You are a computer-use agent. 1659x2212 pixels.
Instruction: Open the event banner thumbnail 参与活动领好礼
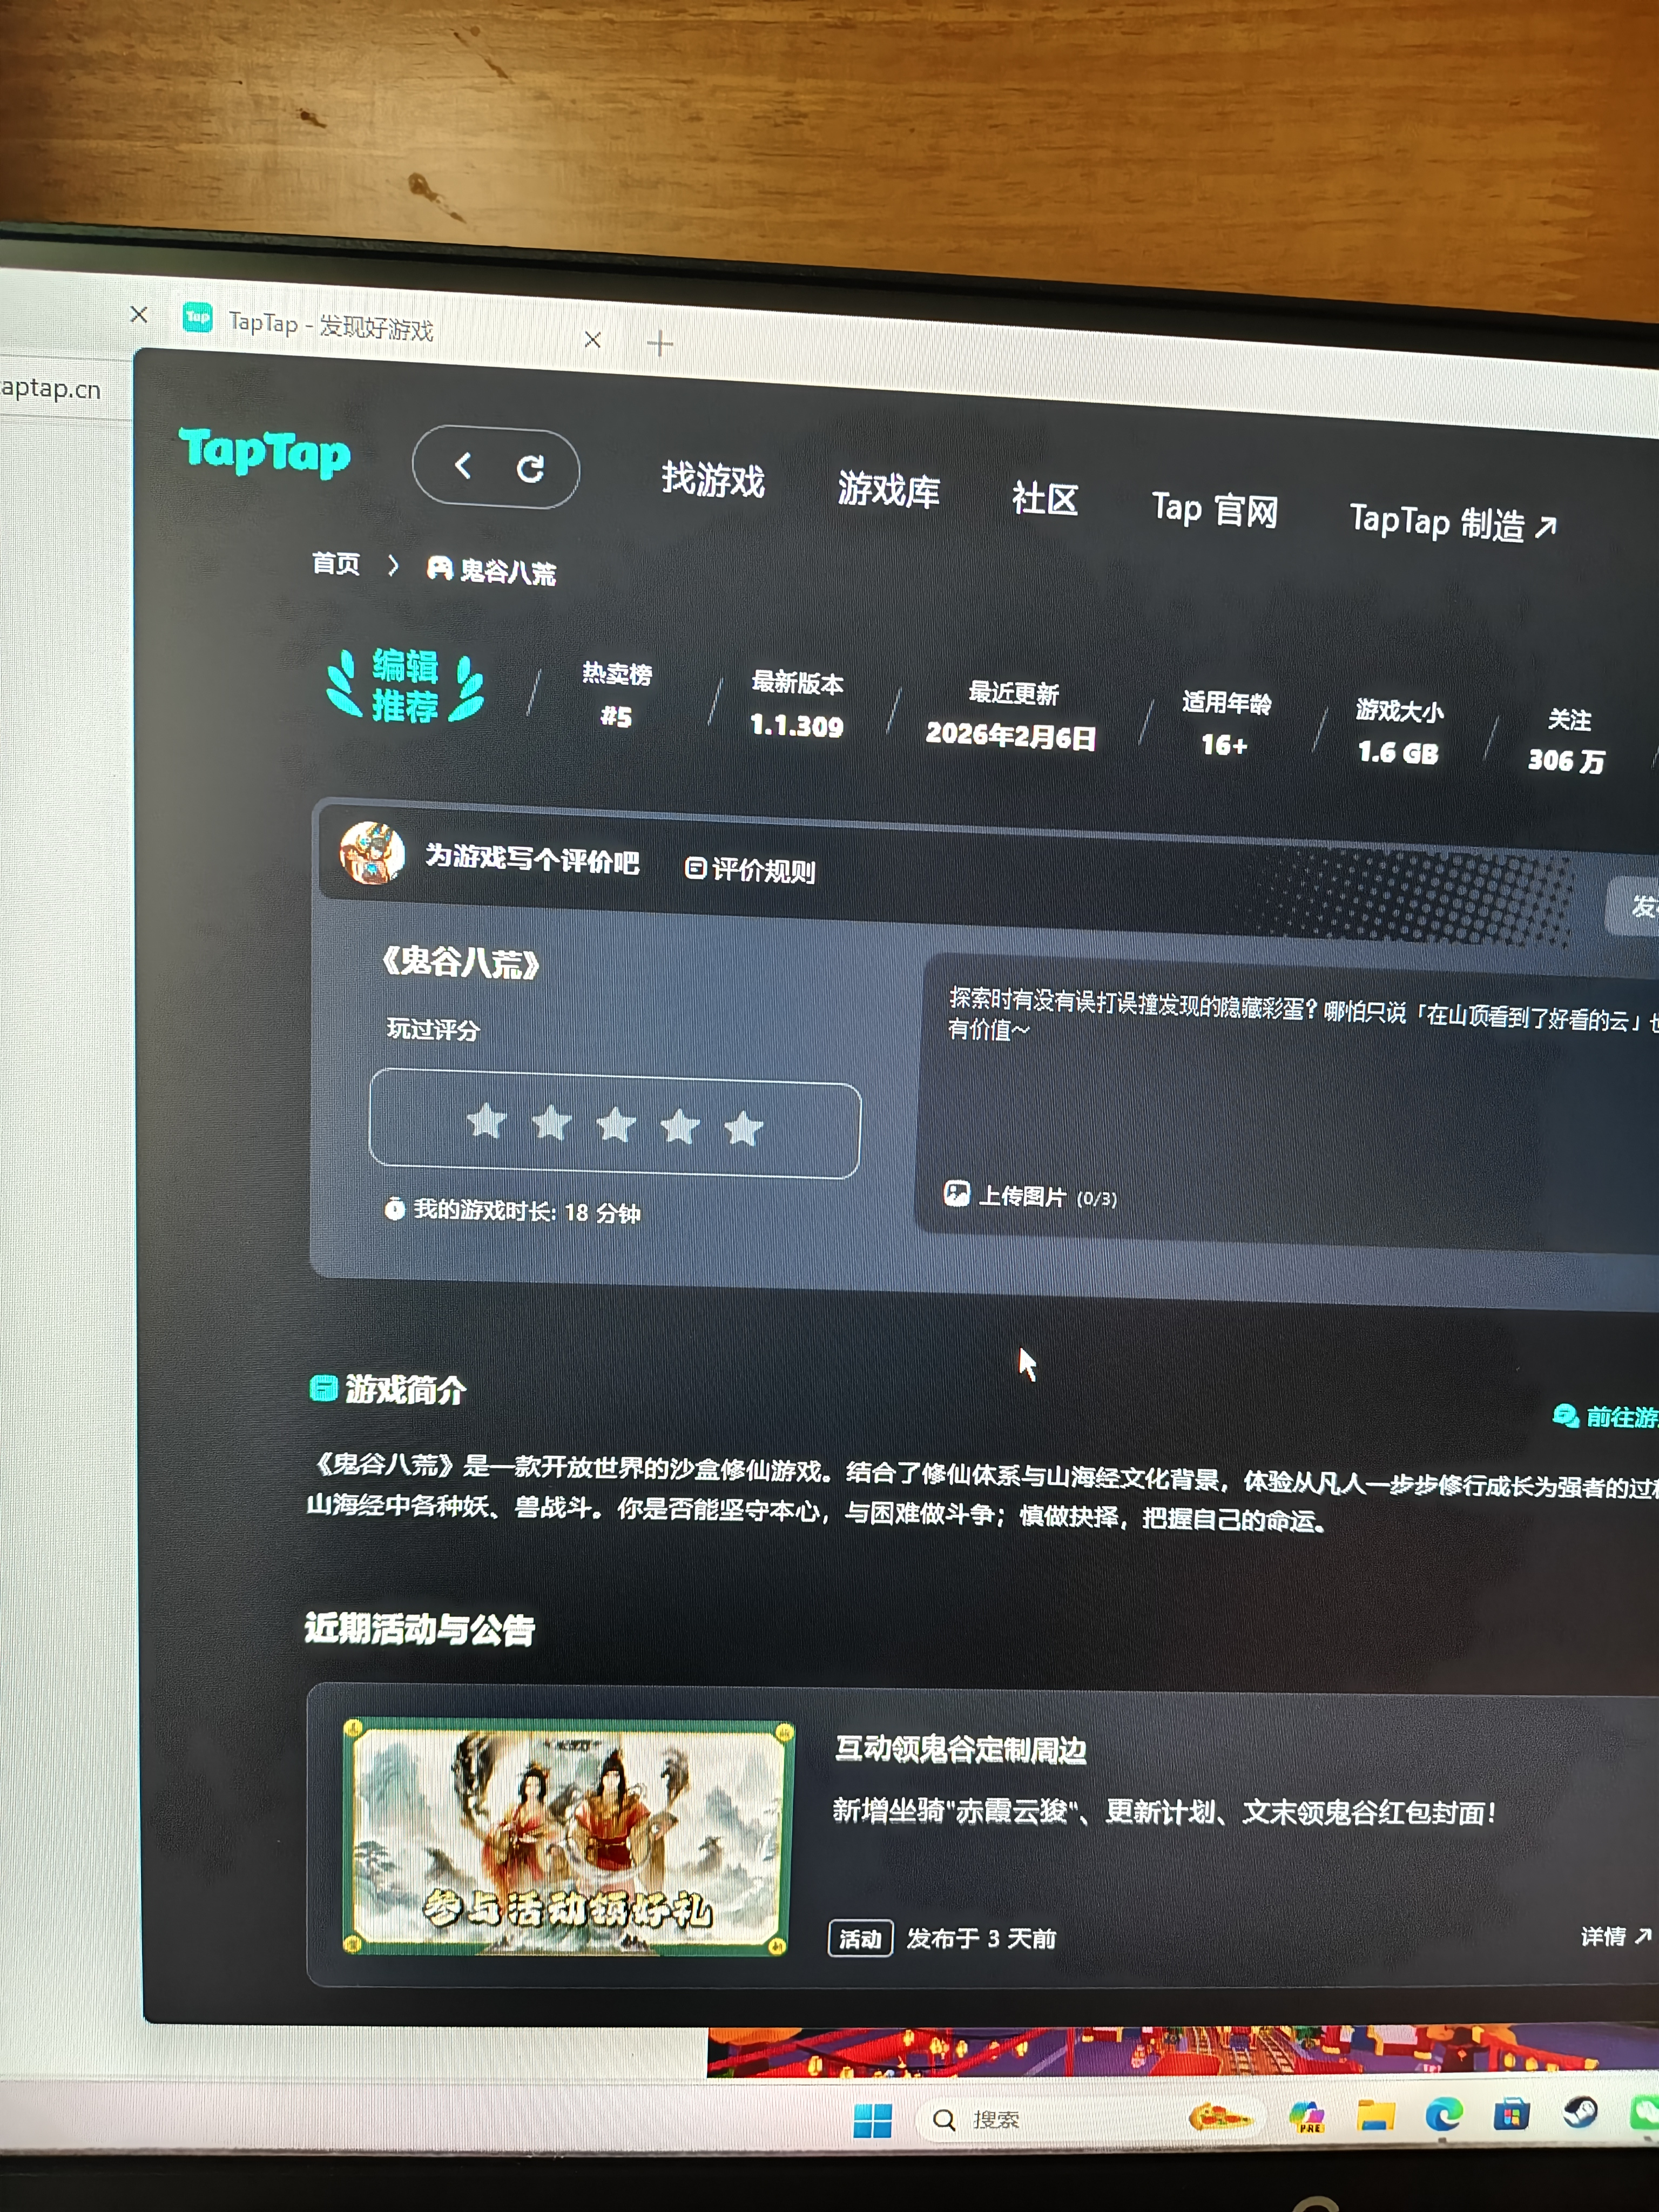click(568, 1838)
